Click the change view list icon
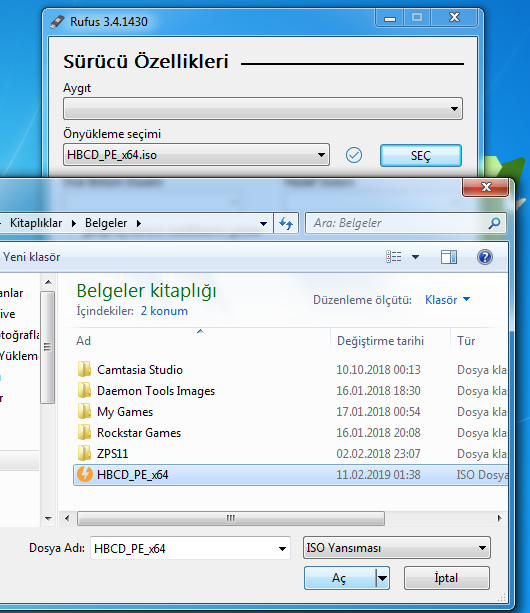530x613 pixels. (x=394, y=257)
